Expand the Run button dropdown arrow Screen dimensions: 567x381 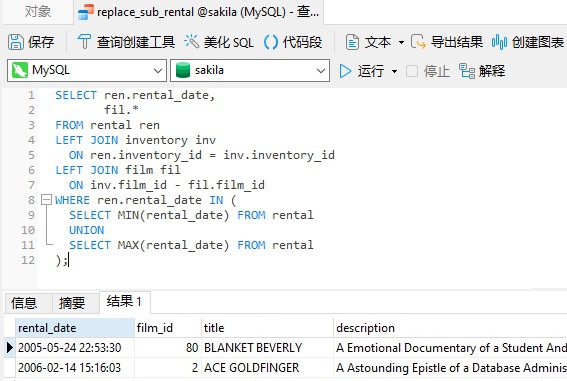pos(395,71)
